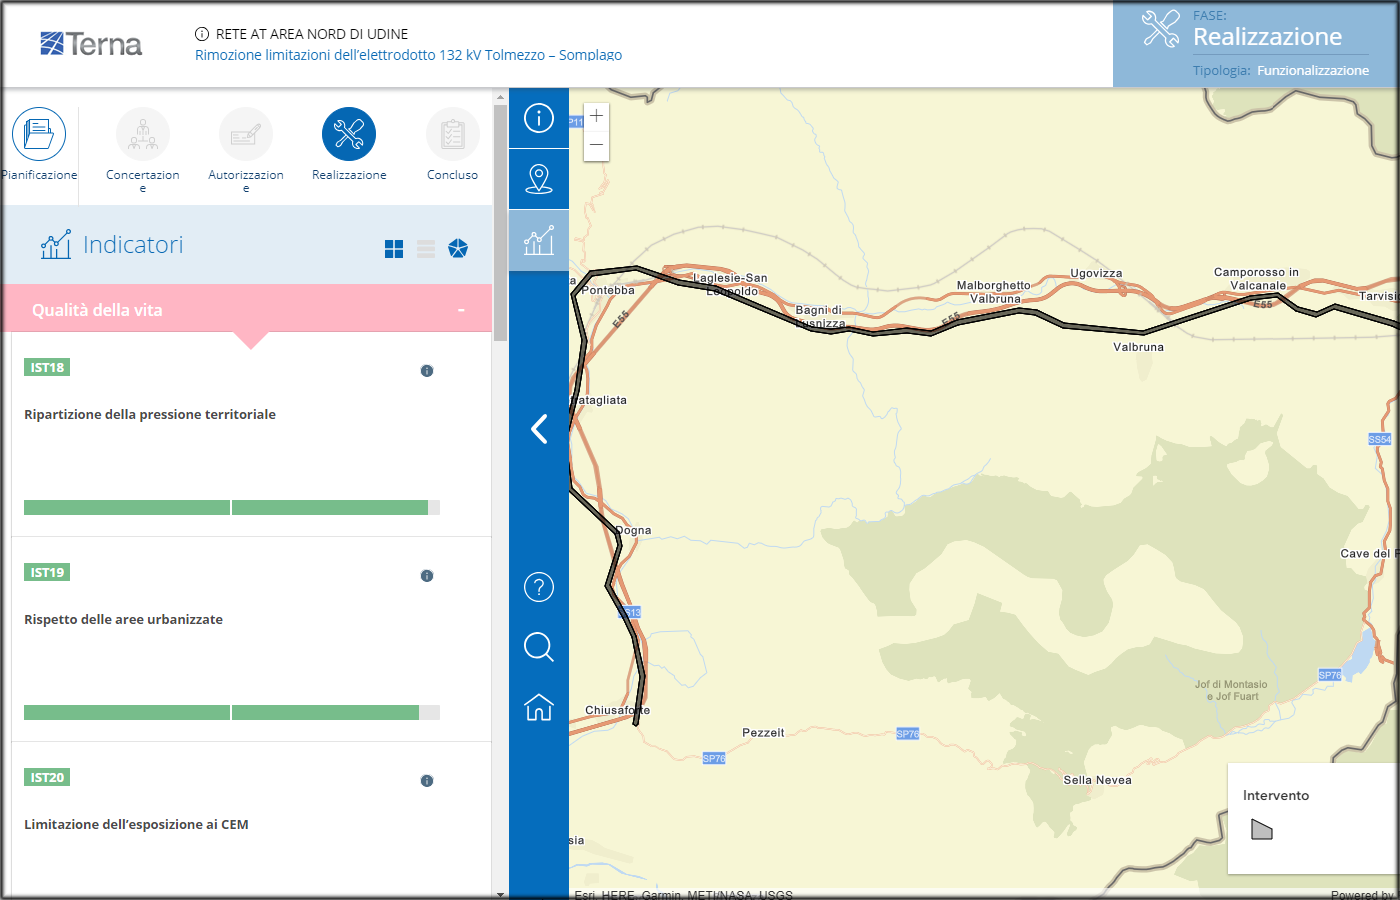Image resolution: width=1400 pixels, height=900 pixels.
Task: Select the Concluso clipboard icon
Action: tap(453, 134)
